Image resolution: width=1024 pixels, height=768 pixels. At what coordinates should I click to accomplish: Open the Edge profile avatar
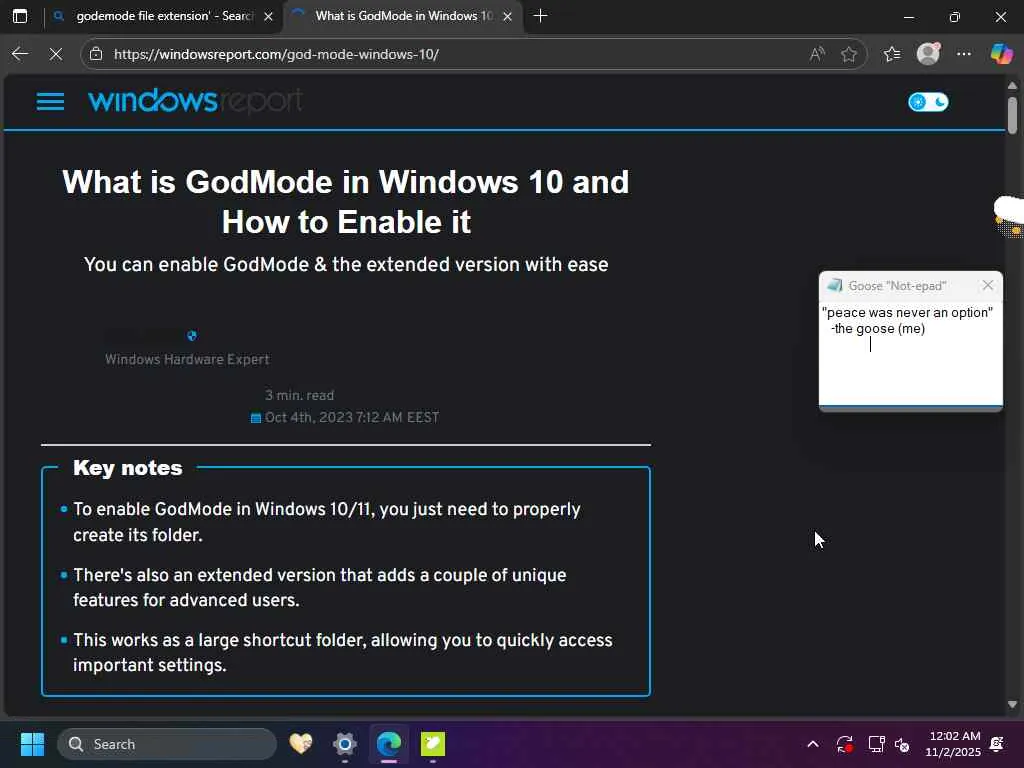[x=928, y=54]
